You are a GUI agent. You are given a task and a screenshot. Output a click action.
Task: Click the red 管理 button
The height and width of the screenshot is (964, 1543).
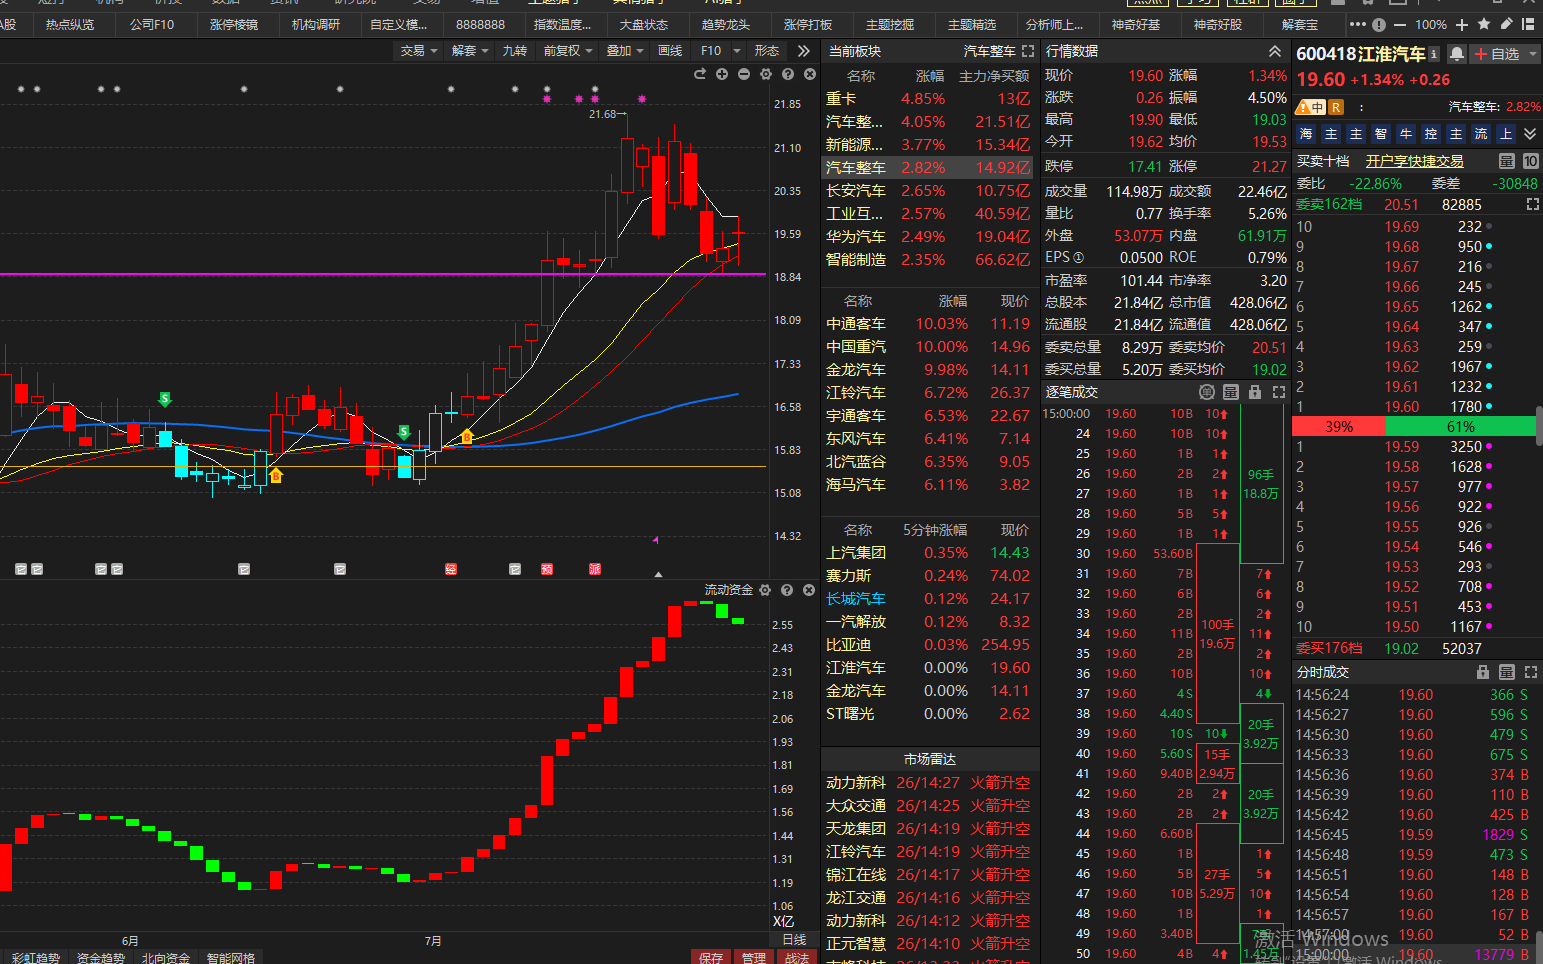tap(754, 957)
